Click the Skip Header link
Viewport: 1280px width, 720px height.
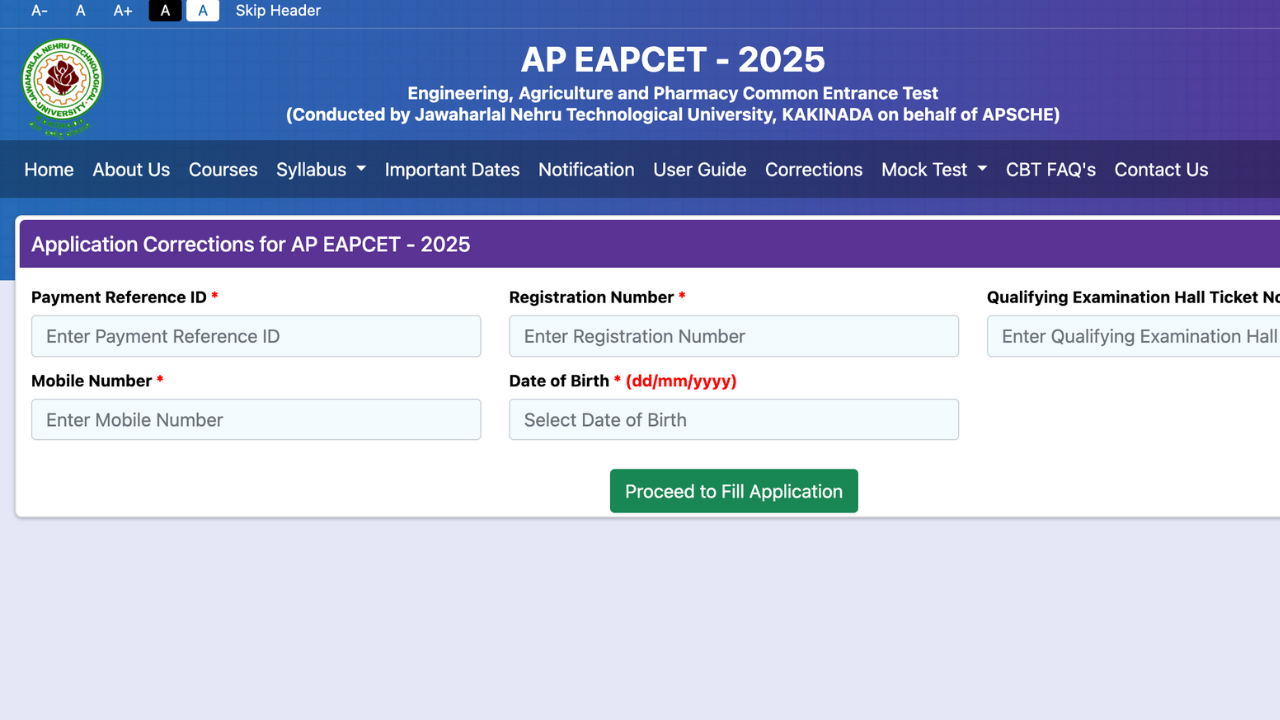[278, 11]
